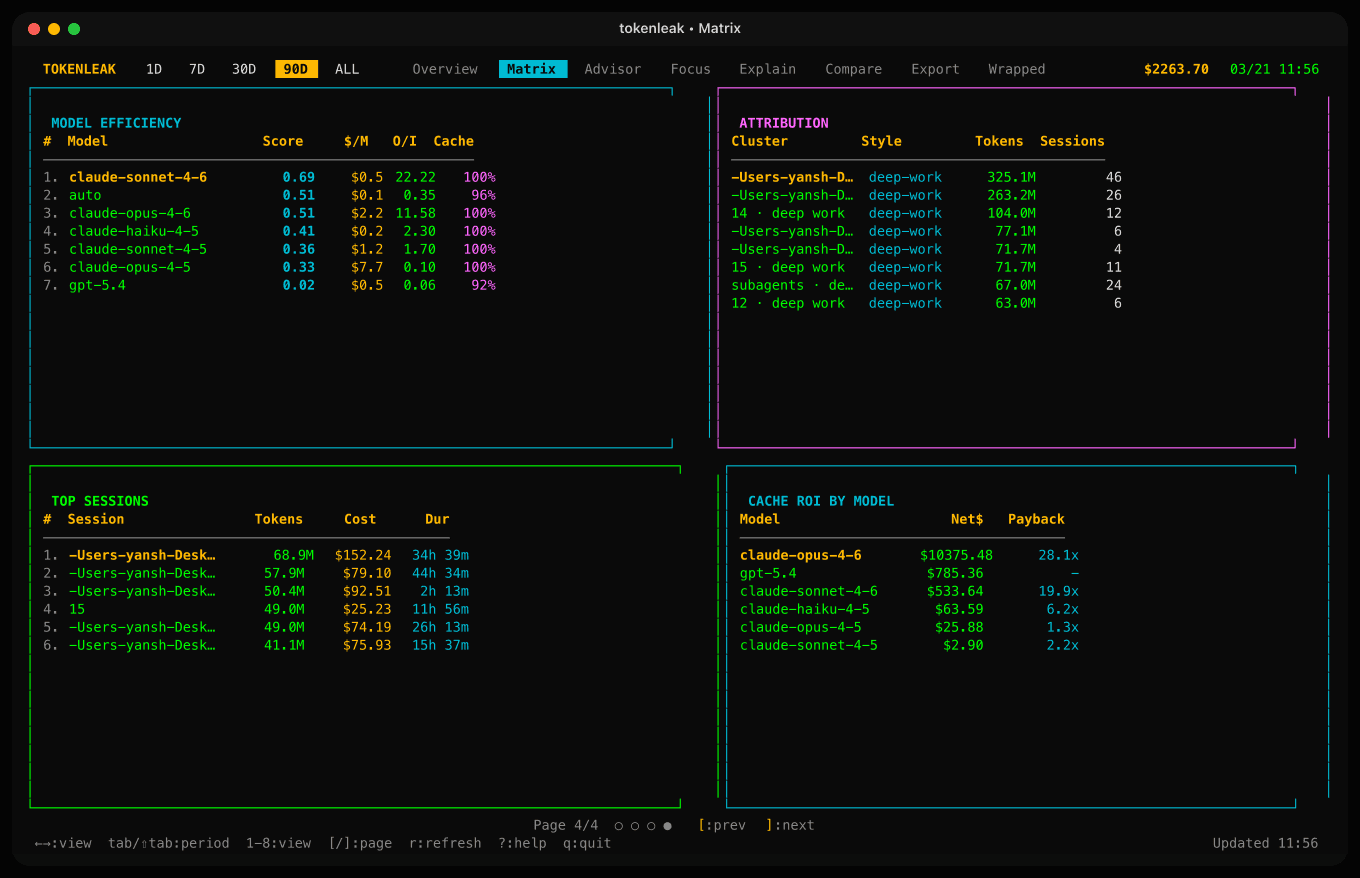Click the $785.36 net value for gpt-5.4

pos(955,573)
